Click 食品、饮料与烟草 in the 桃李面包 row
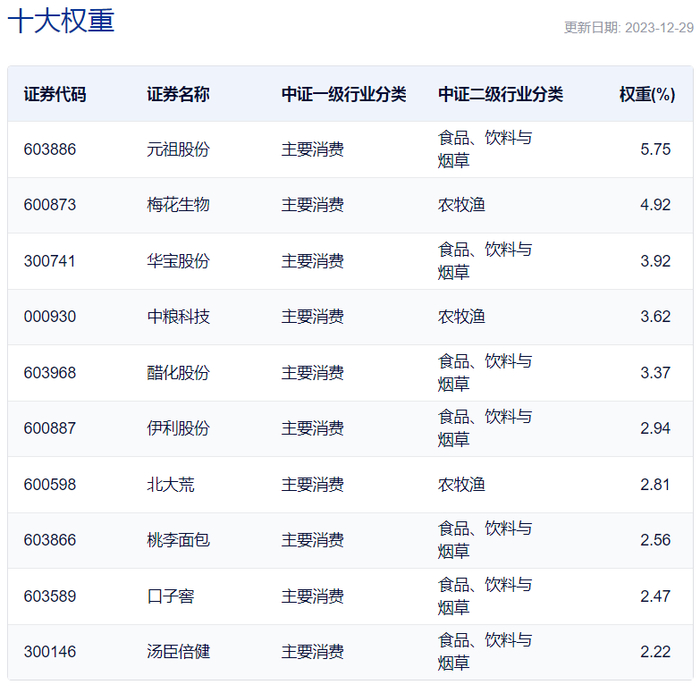Image resolution: width=700 pixels, height=686 pixels. (485, 540)
